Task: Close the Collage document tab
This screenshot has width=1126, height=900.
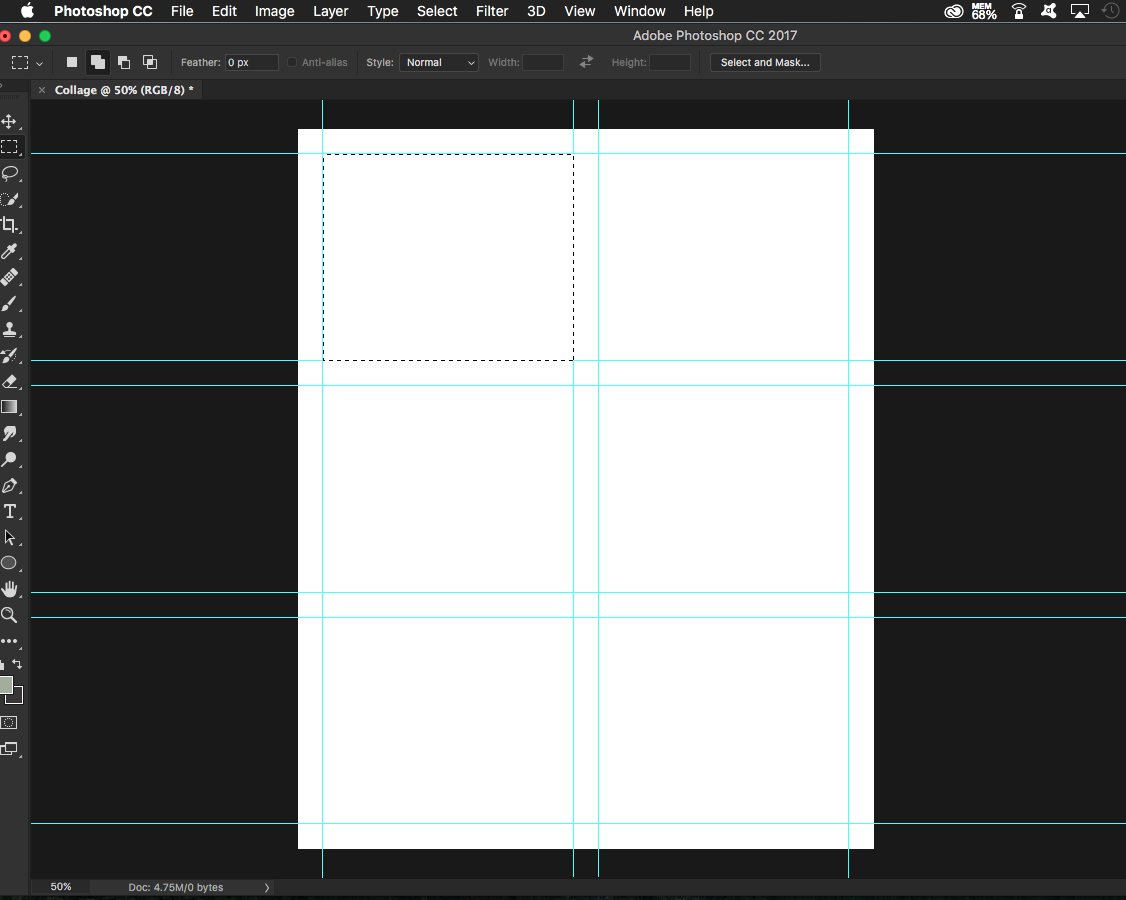Action: pos(42,90)
